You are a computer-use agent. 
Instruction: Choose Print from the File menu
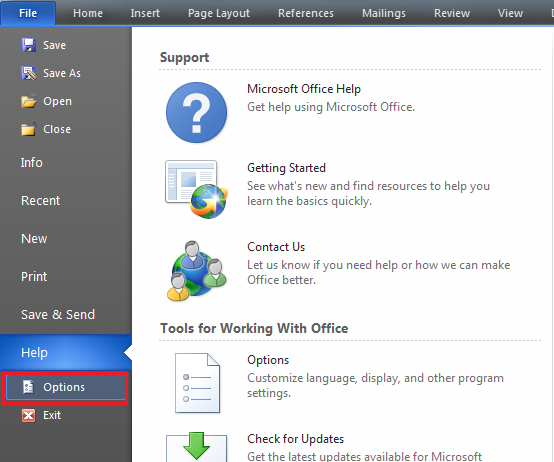point(34,277)
